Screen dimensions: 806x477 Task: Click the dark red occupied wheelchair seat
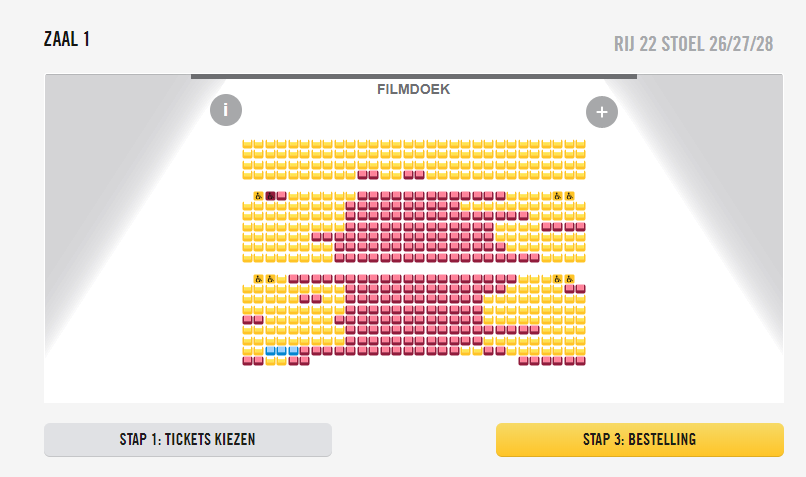pos(270,196)
